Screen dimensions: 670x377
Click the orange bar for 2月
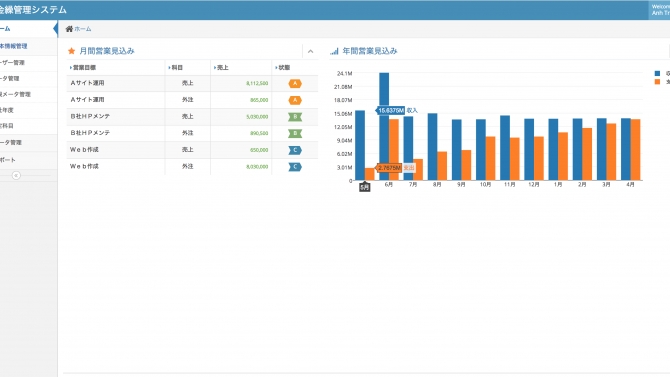pos(587,154)
